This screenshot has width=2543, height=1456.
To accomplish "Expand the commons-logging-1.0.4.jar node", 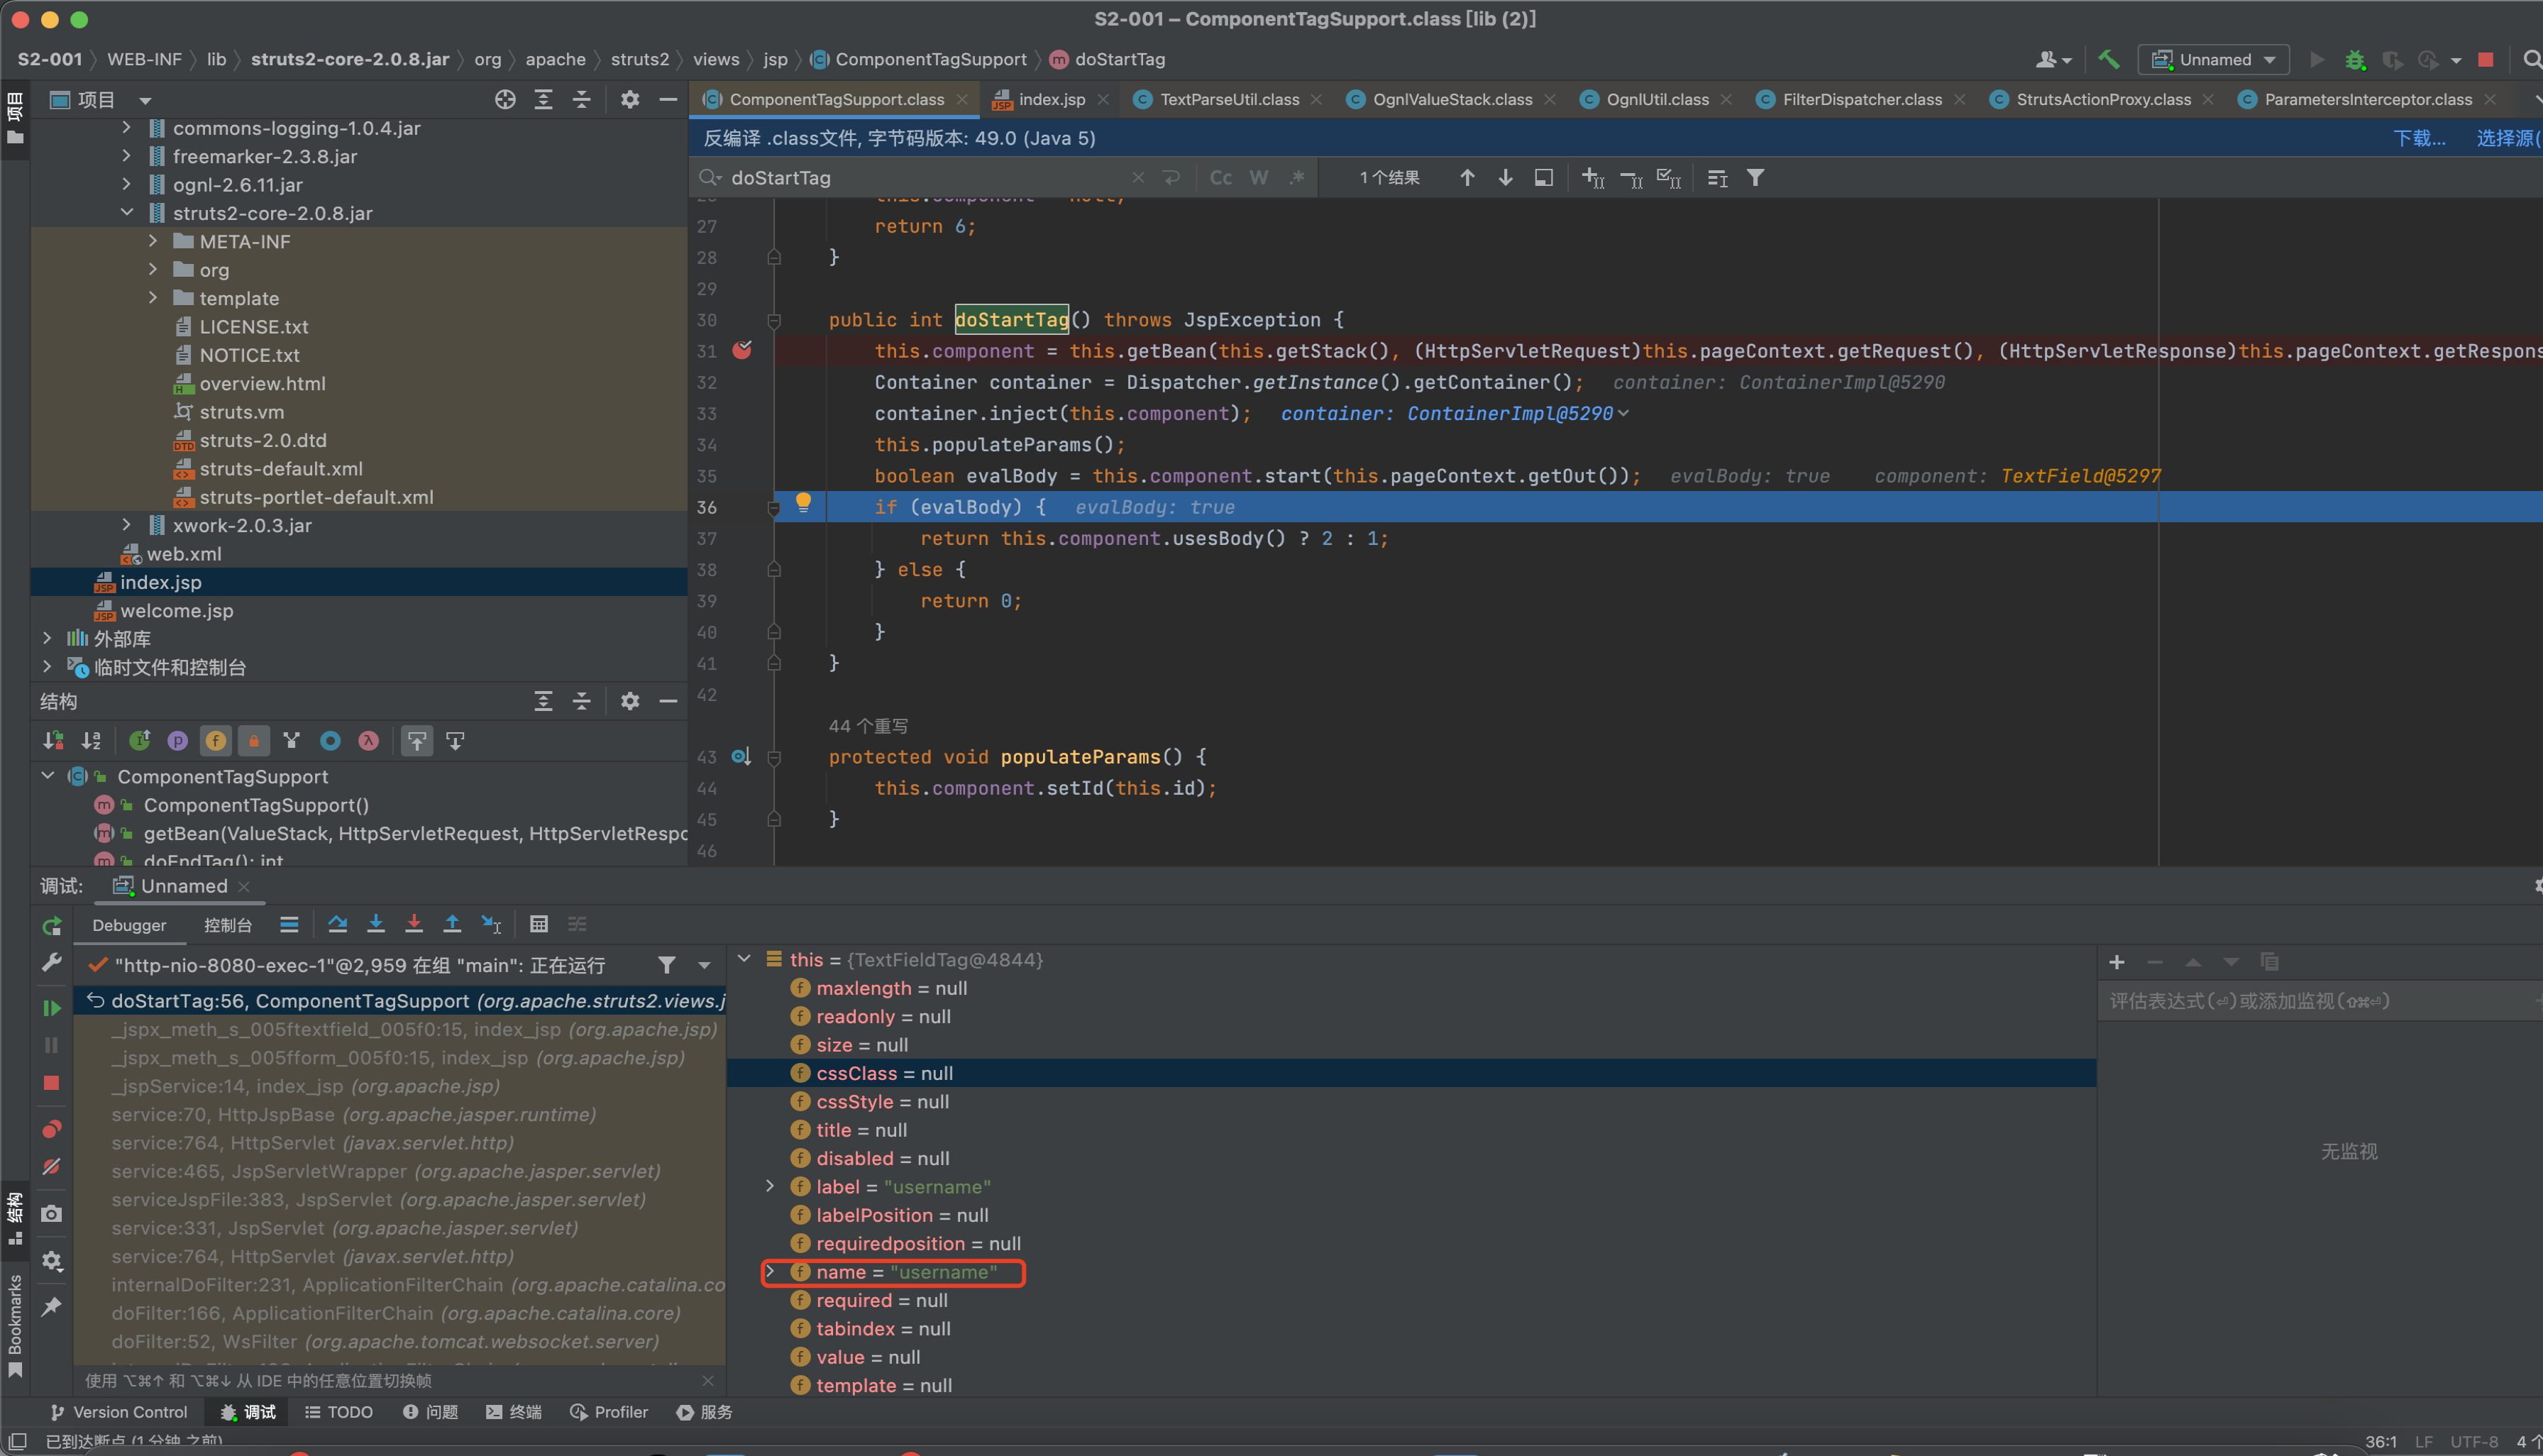I will point(126,128).
